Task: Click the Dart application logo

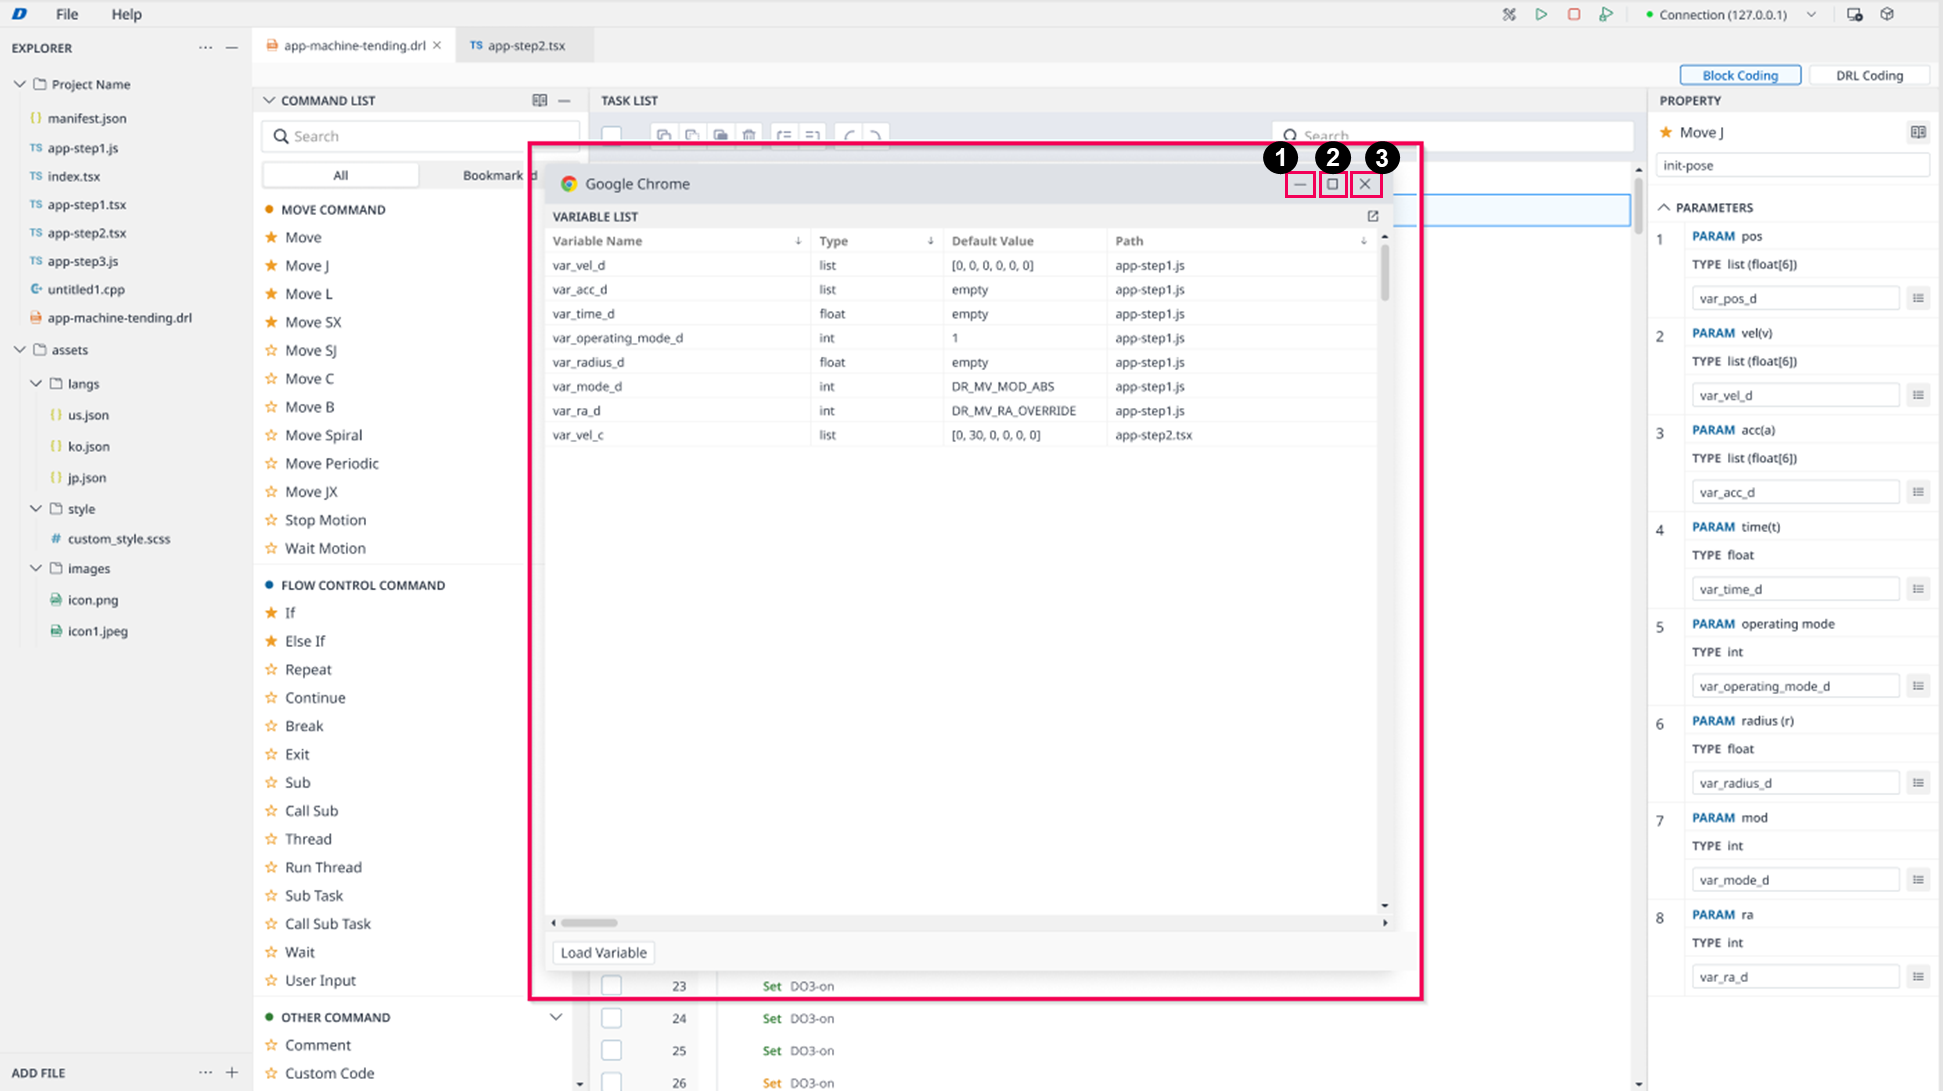Action: click(19, 14)
